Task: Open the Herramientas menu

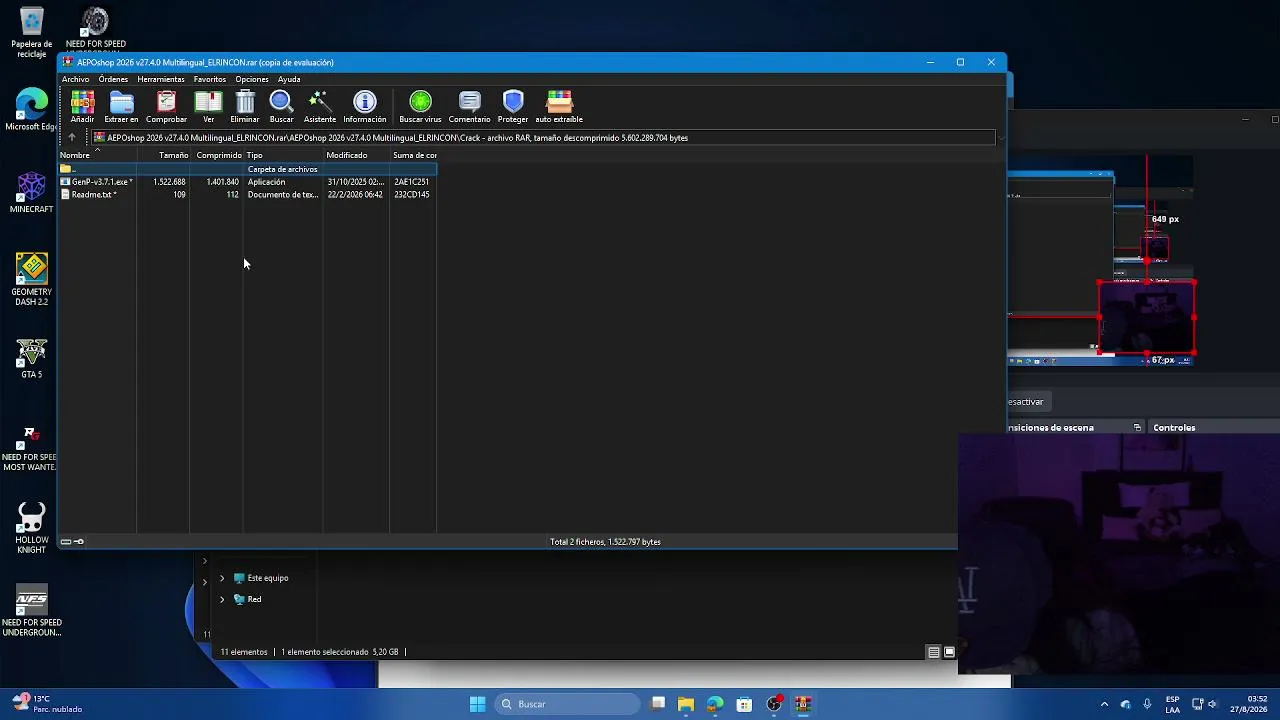Action: click(161, 79)
